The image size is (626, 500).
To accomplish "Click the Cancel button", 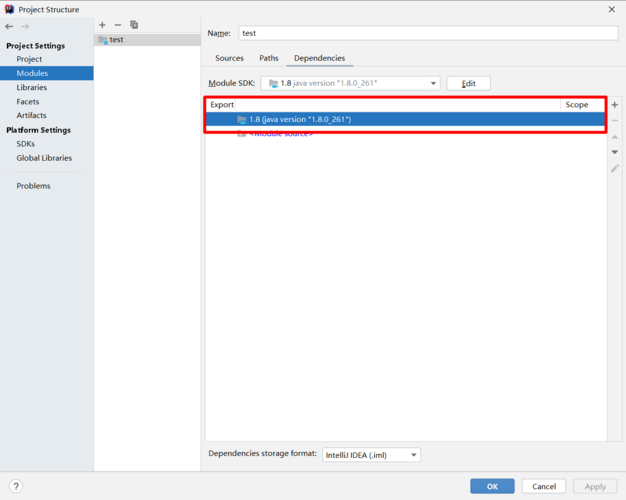I will [x=544, y=486].
